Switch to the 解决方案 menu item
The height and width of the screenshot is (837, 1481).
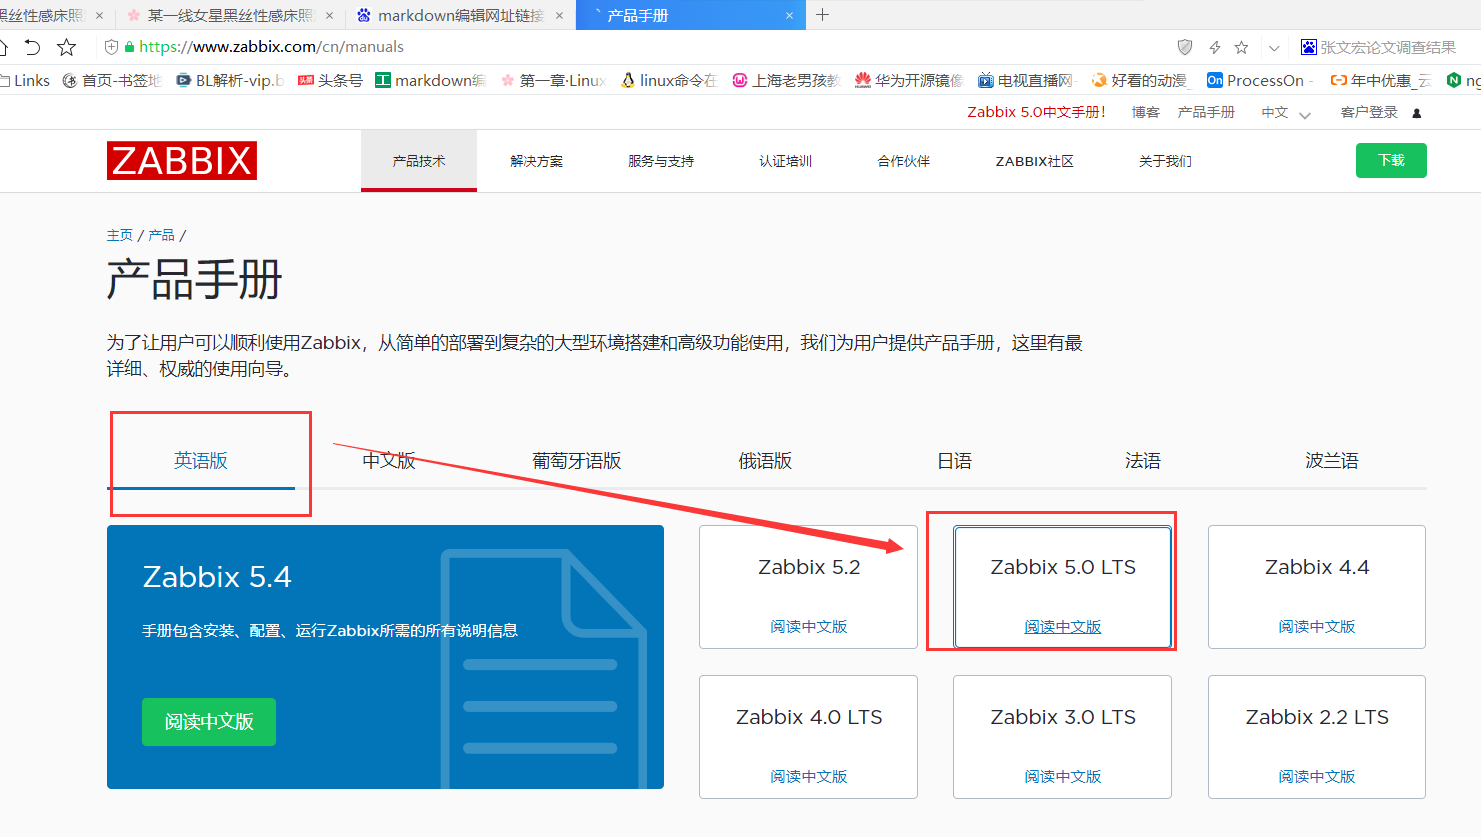click(536, 160)
